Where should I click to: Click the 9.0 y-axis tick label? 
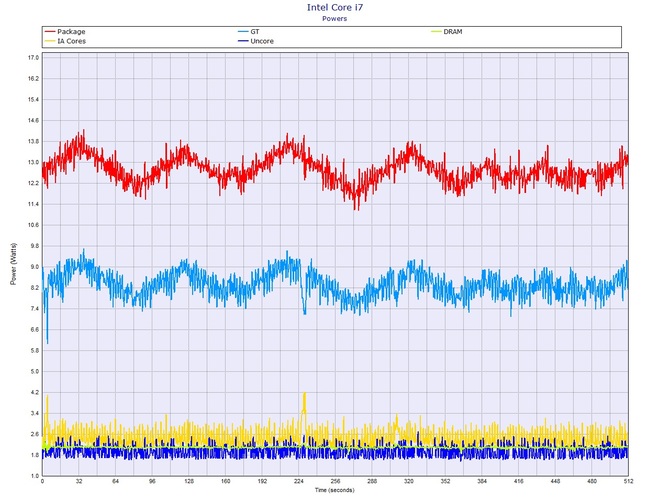[35, 267]
